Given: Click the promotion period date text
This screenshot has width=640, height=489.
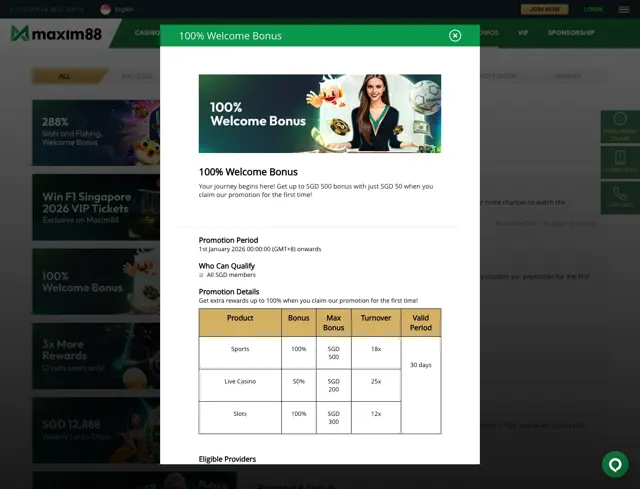Looking at the screenshot, I should [260, 249].
